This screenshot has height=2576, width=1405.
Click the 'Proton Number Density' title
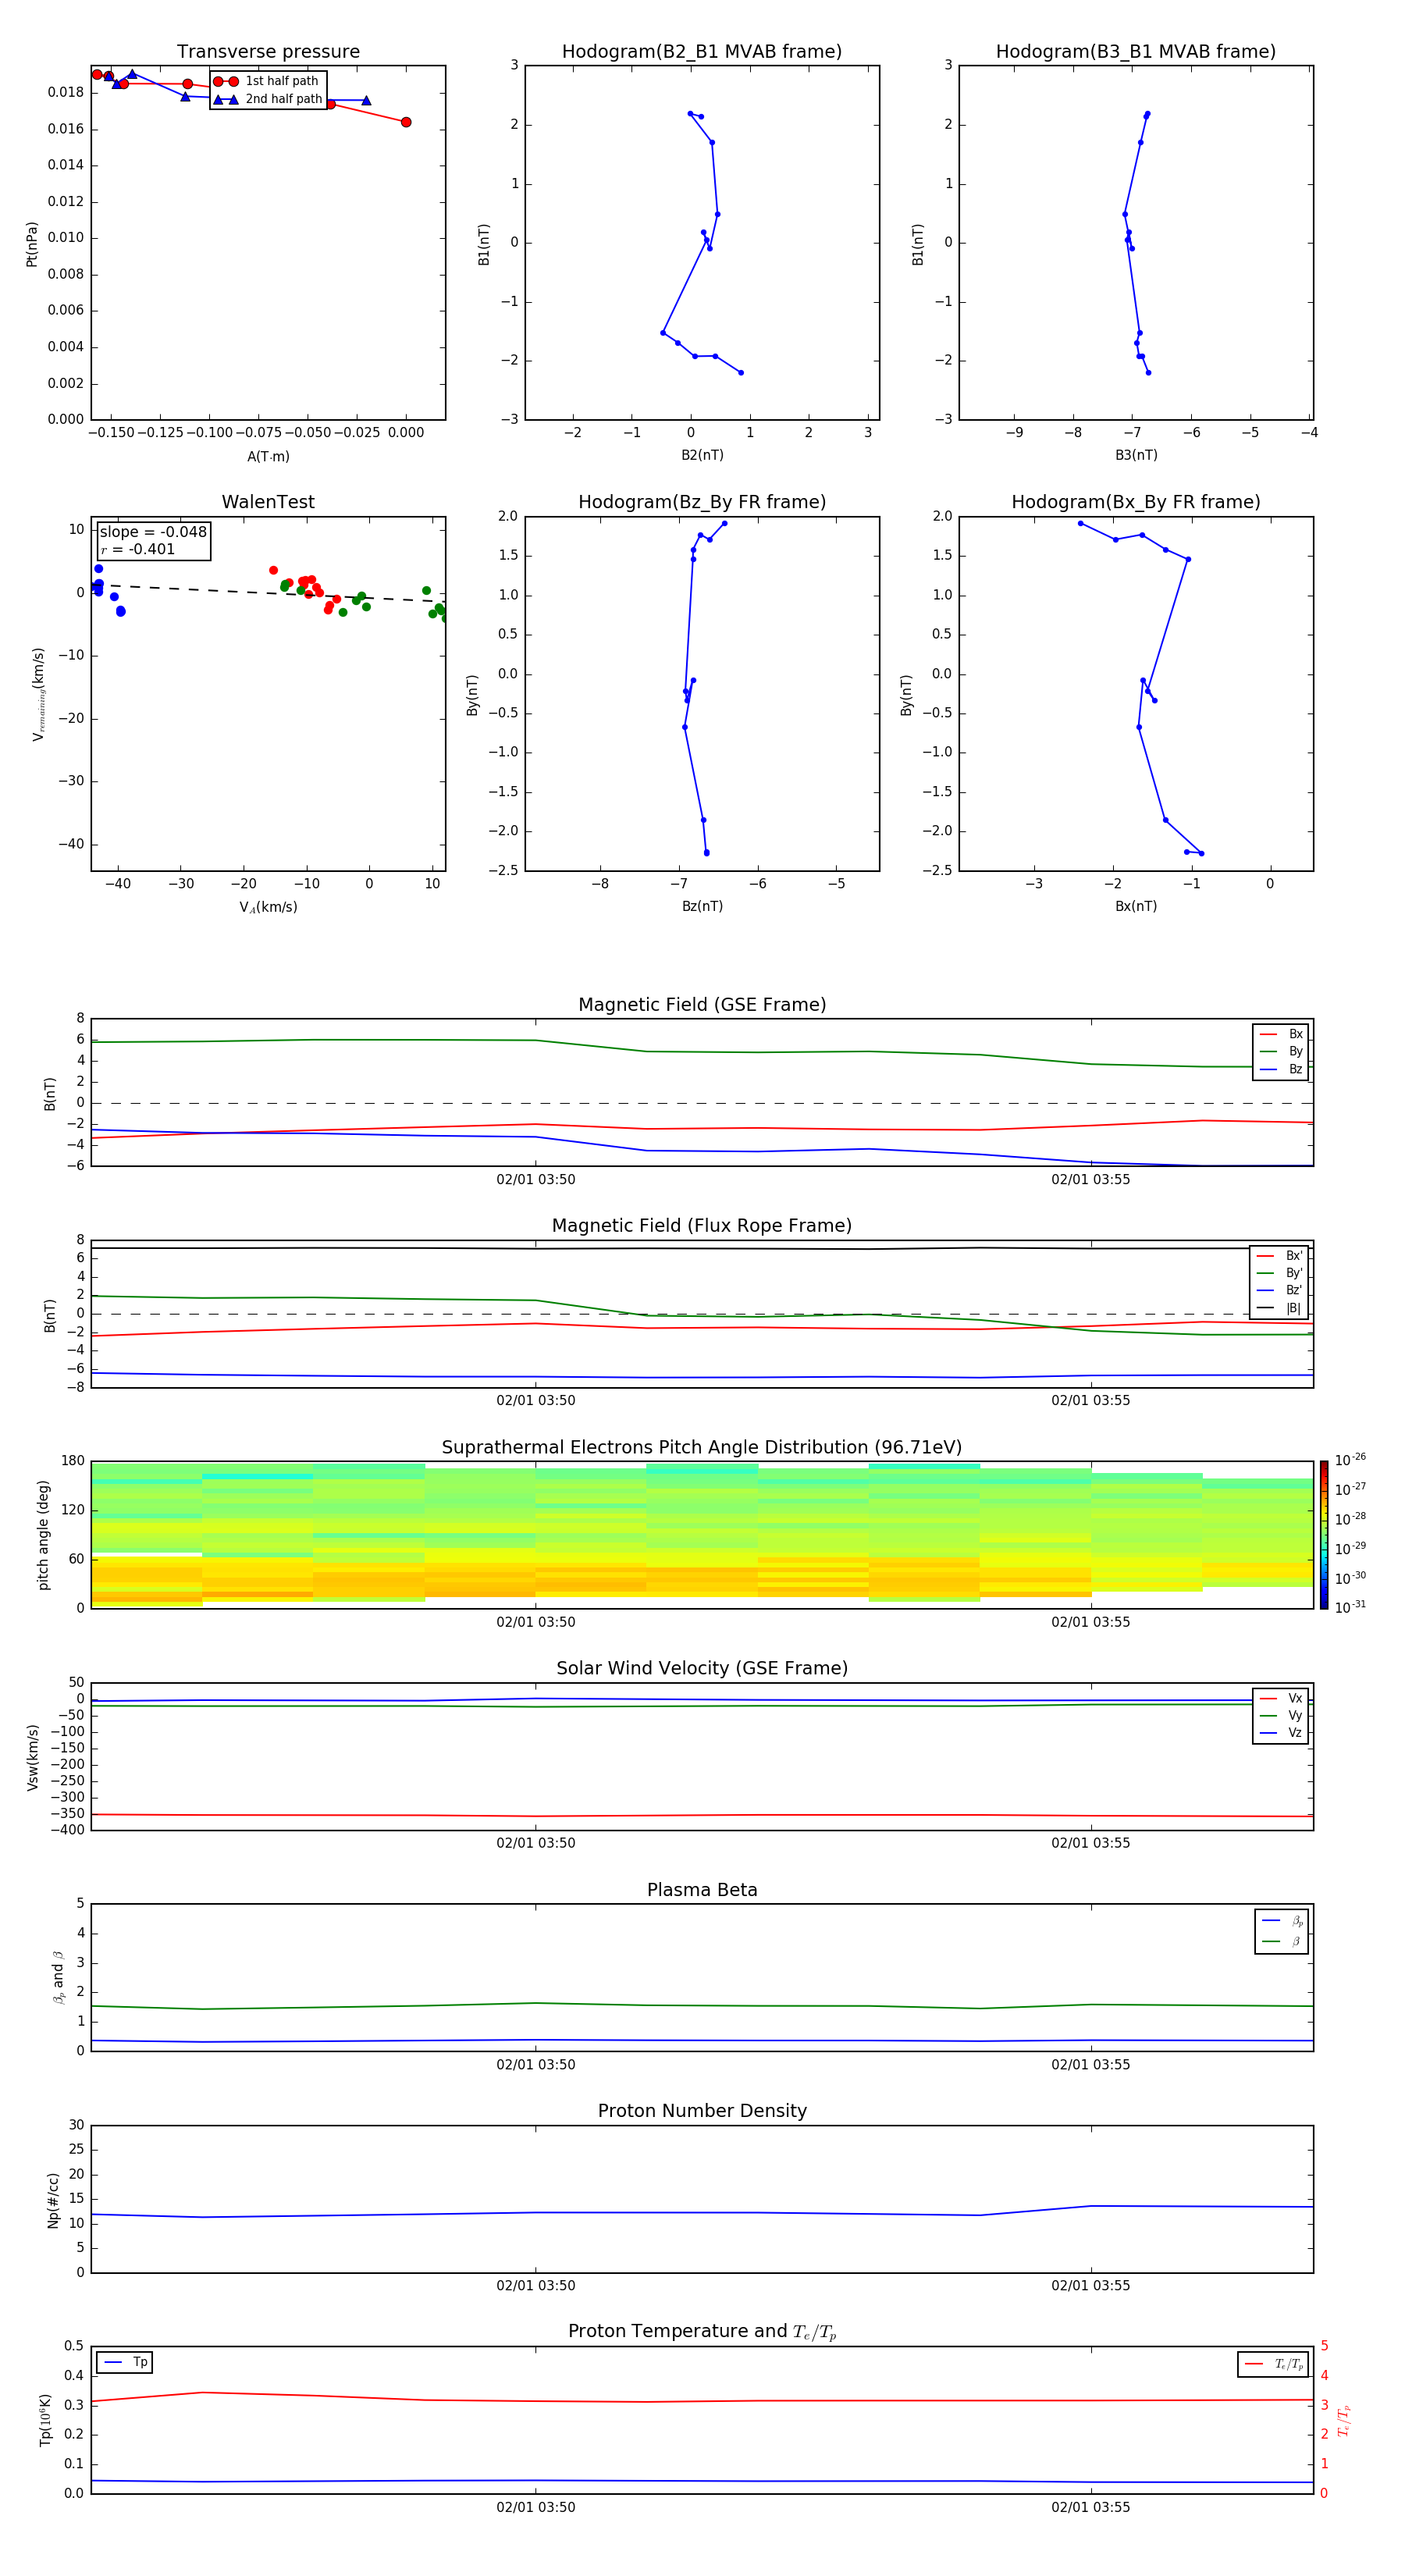702,2111
